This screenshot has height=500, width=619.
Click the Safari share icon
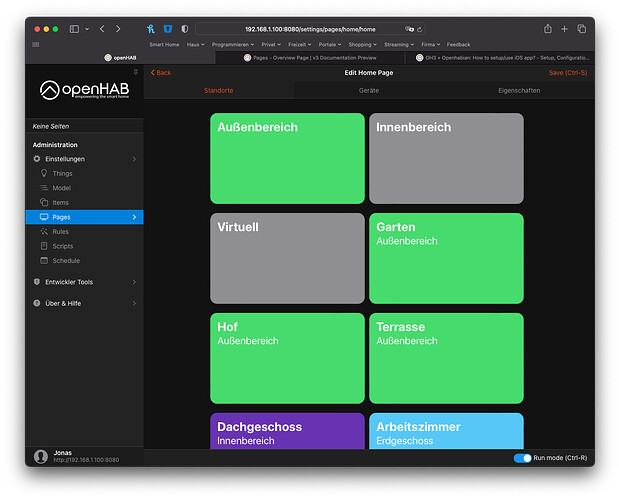(x=547, y=29)
